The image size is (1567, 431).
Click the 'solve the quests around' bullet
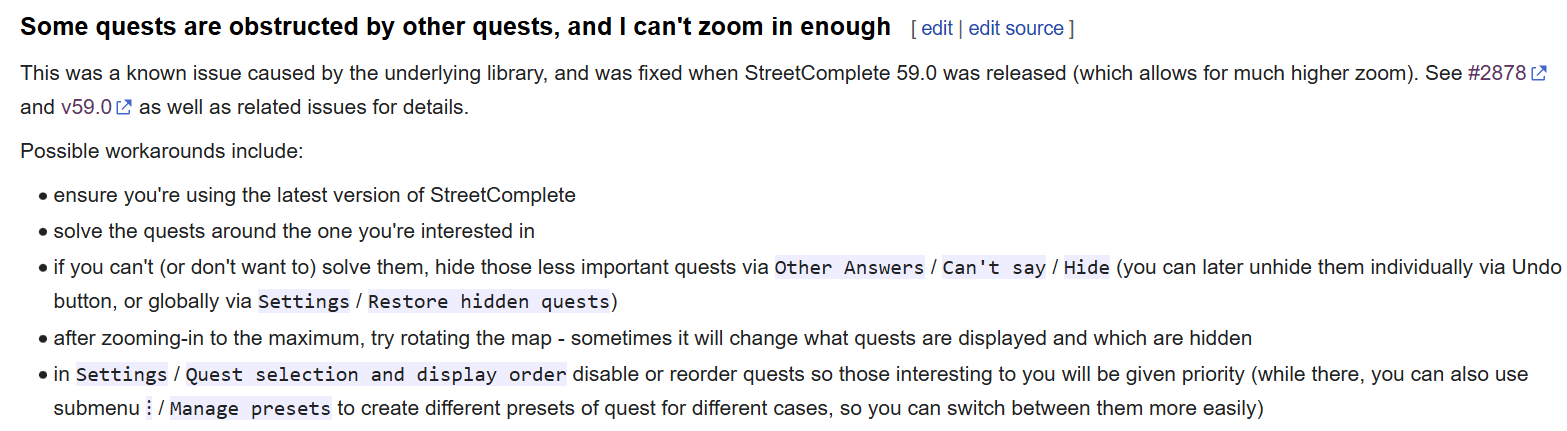click(294, 232)
